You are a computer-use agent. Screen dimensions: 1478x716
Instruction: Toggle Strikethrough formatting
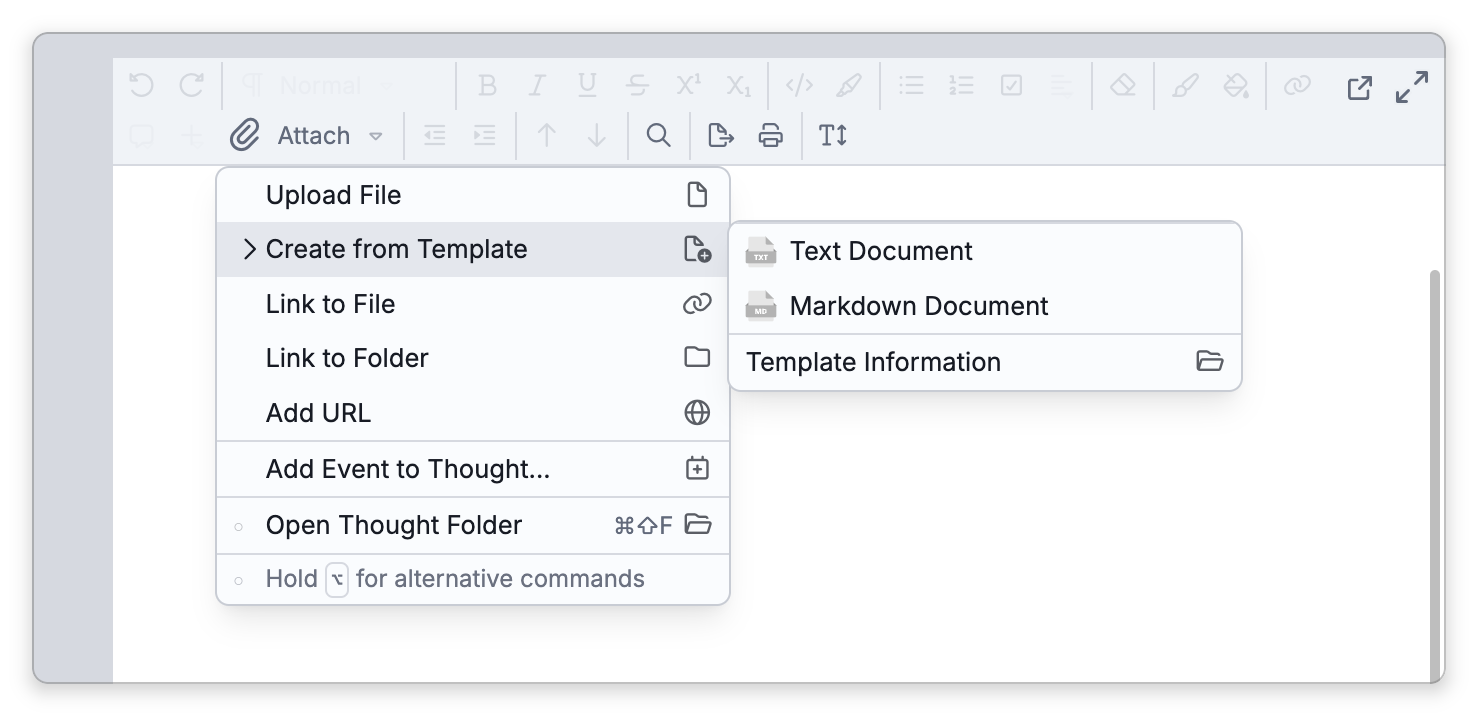[x=637, y=86]
